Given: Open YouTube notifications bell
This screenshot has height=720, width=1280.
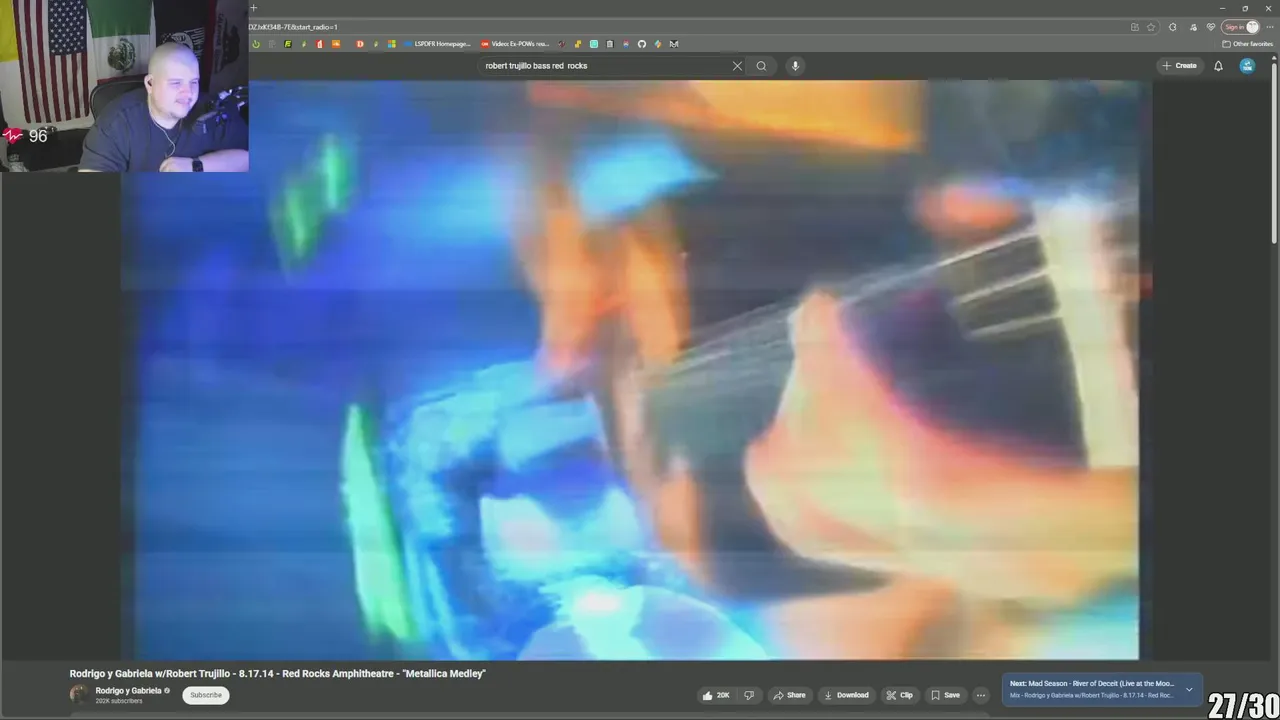Looking at the screenshot, I should (1218, 66).
